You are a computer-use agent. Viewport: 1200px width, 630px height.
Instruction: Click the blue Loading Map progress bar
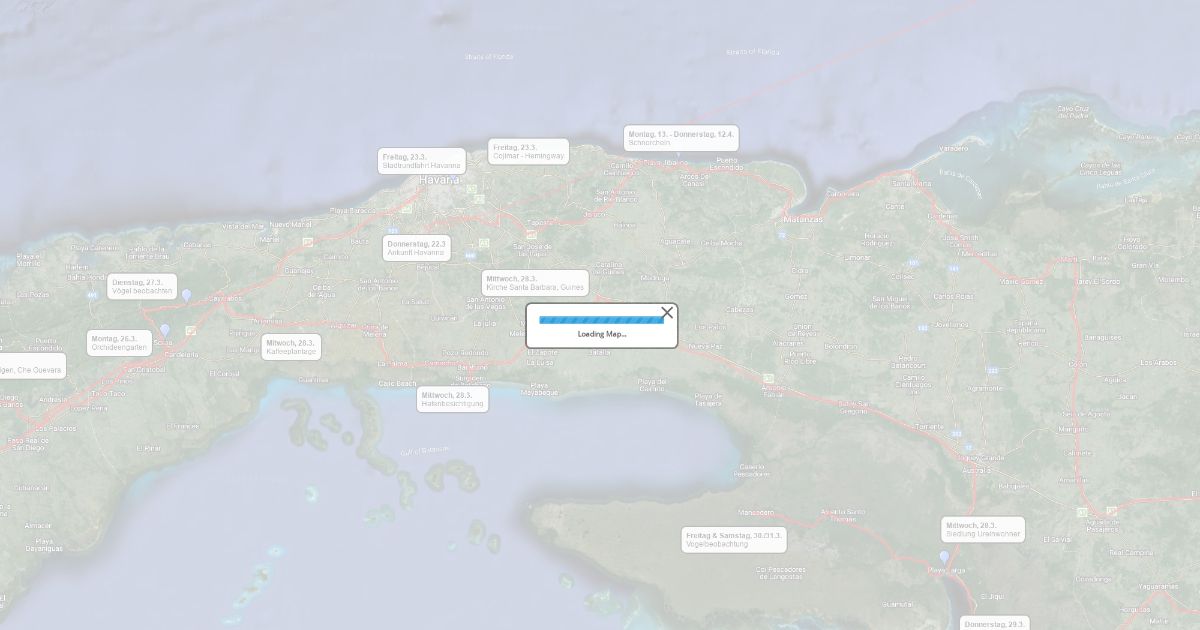[601, 320]
